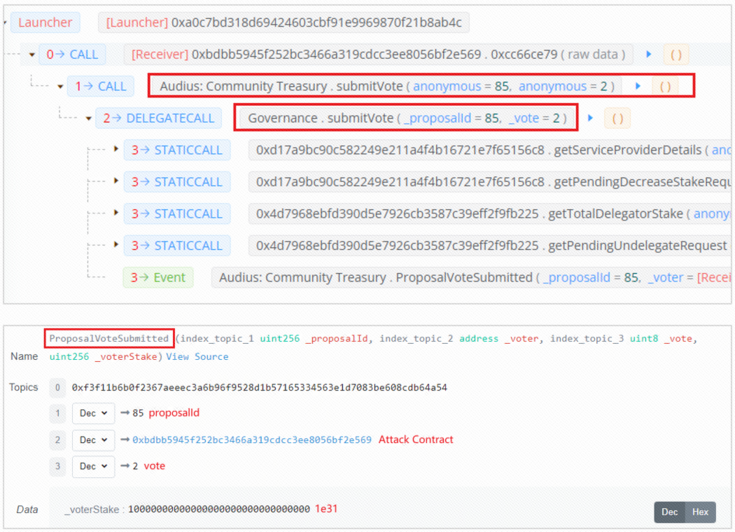The width and height of the screenshot is (735, 532).
Task: Select the ProposalVoteSubmitted event row text
Action: pos(471,277)
